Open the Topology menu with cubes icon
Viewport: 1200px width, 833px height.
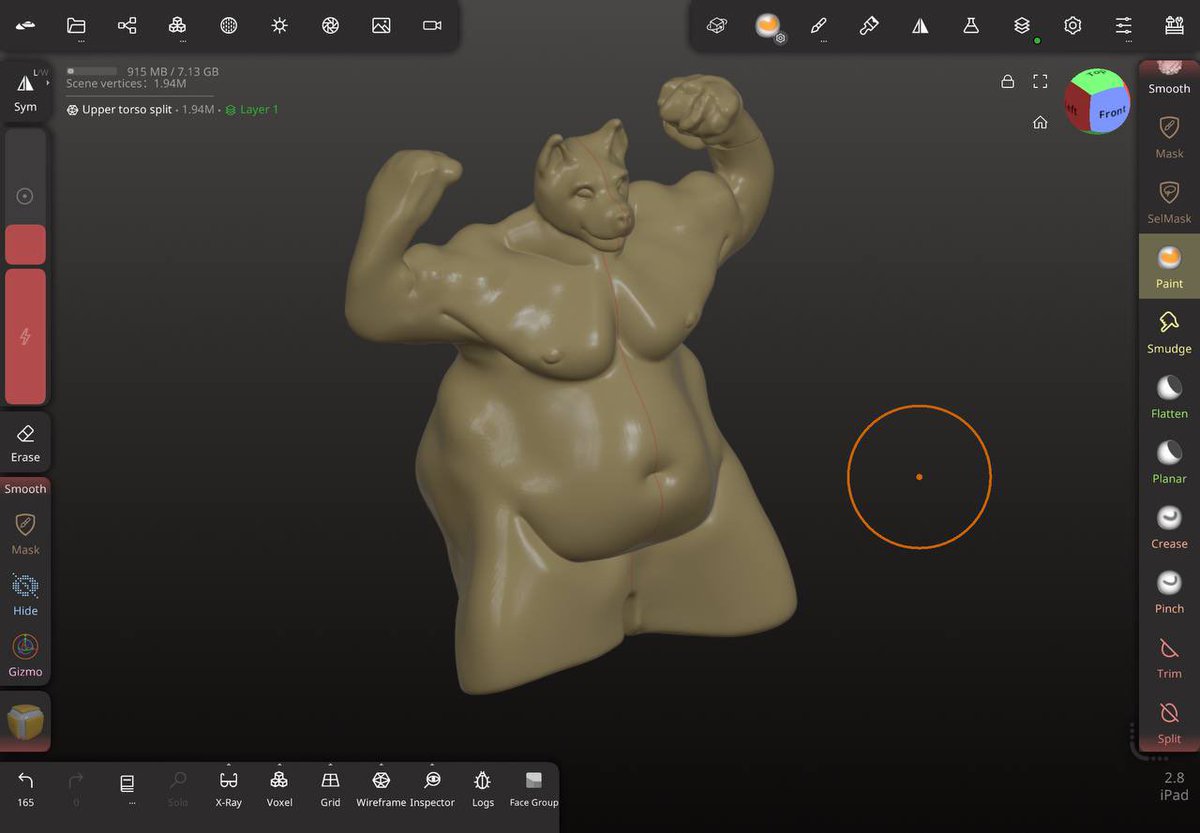point(178,26)
